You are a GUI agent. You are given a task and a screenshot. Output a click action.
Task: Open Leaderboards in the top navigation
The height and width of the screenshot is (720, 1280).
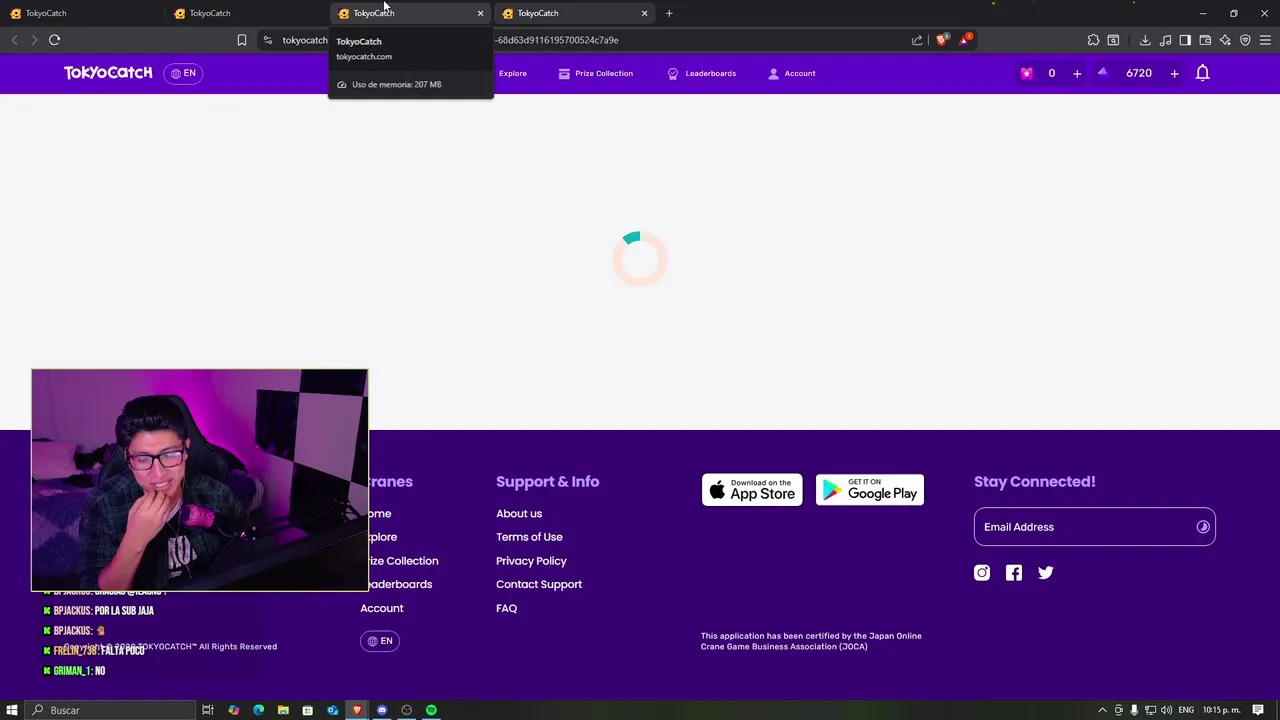point(701,73)
